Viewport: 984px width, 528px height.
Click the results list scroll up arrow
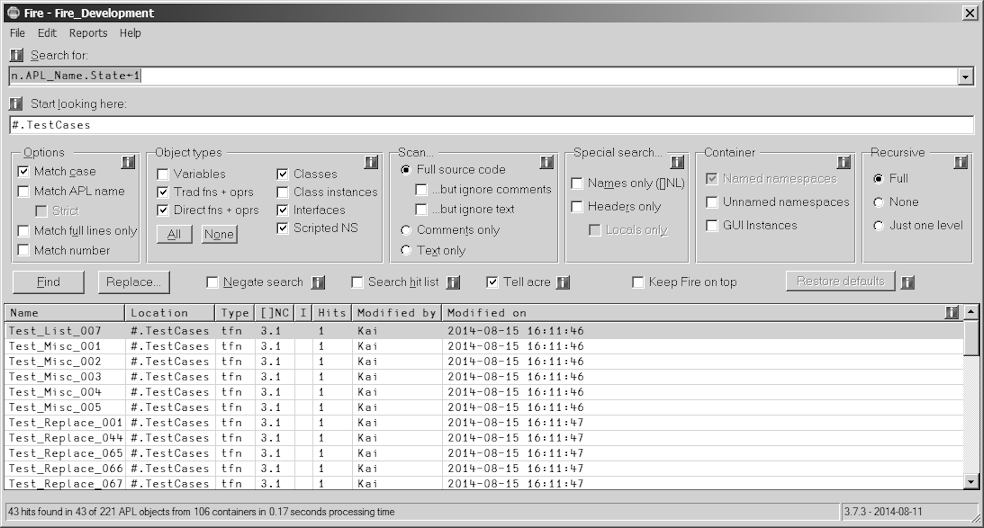[x=971, y=312]
